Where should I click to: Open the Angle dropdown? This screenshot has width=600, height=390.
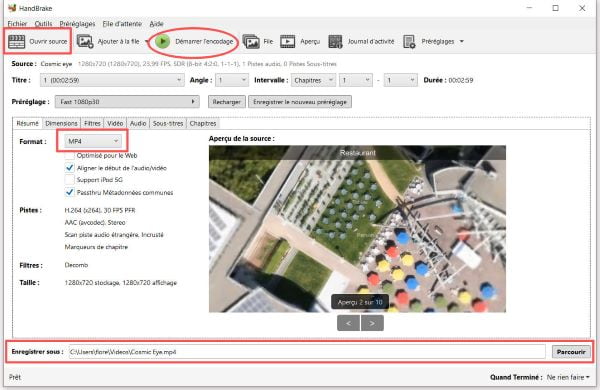(232, 80)
